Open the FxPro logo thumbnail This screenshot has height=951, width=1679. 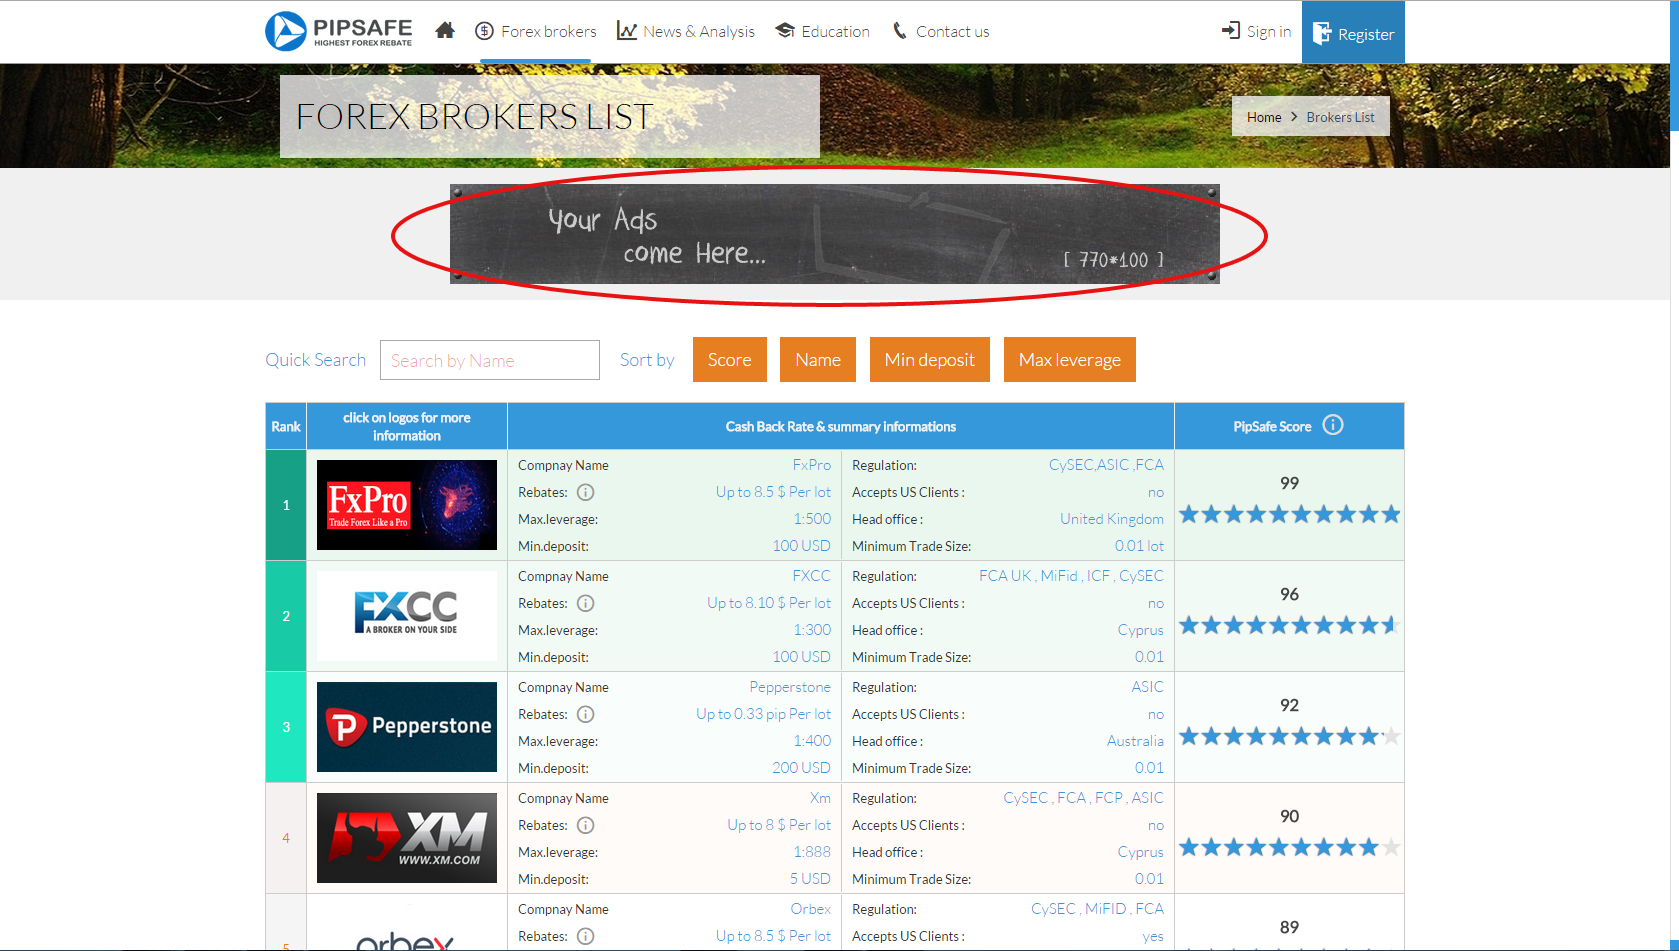point(407,505)
